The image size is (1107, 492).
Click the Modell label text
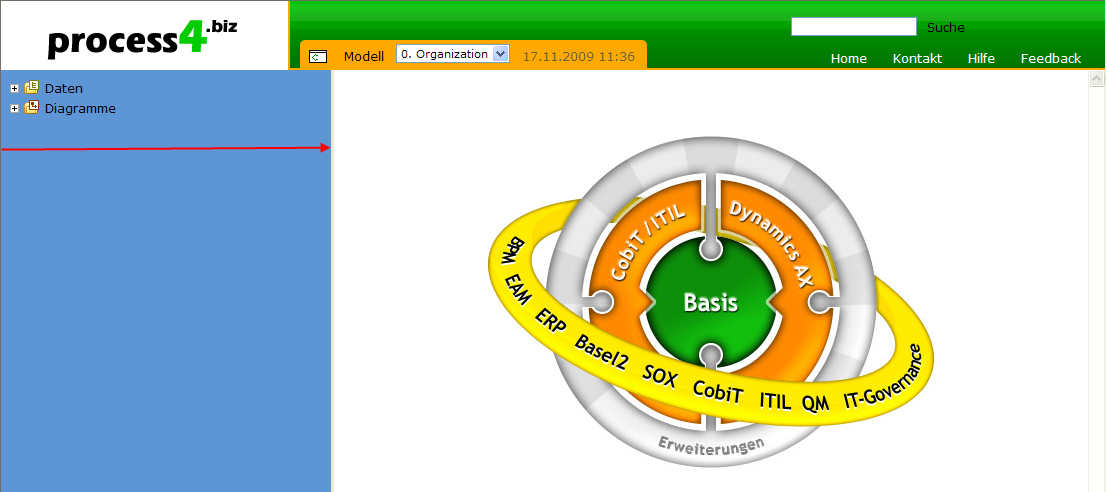click(x=364, y=56)
